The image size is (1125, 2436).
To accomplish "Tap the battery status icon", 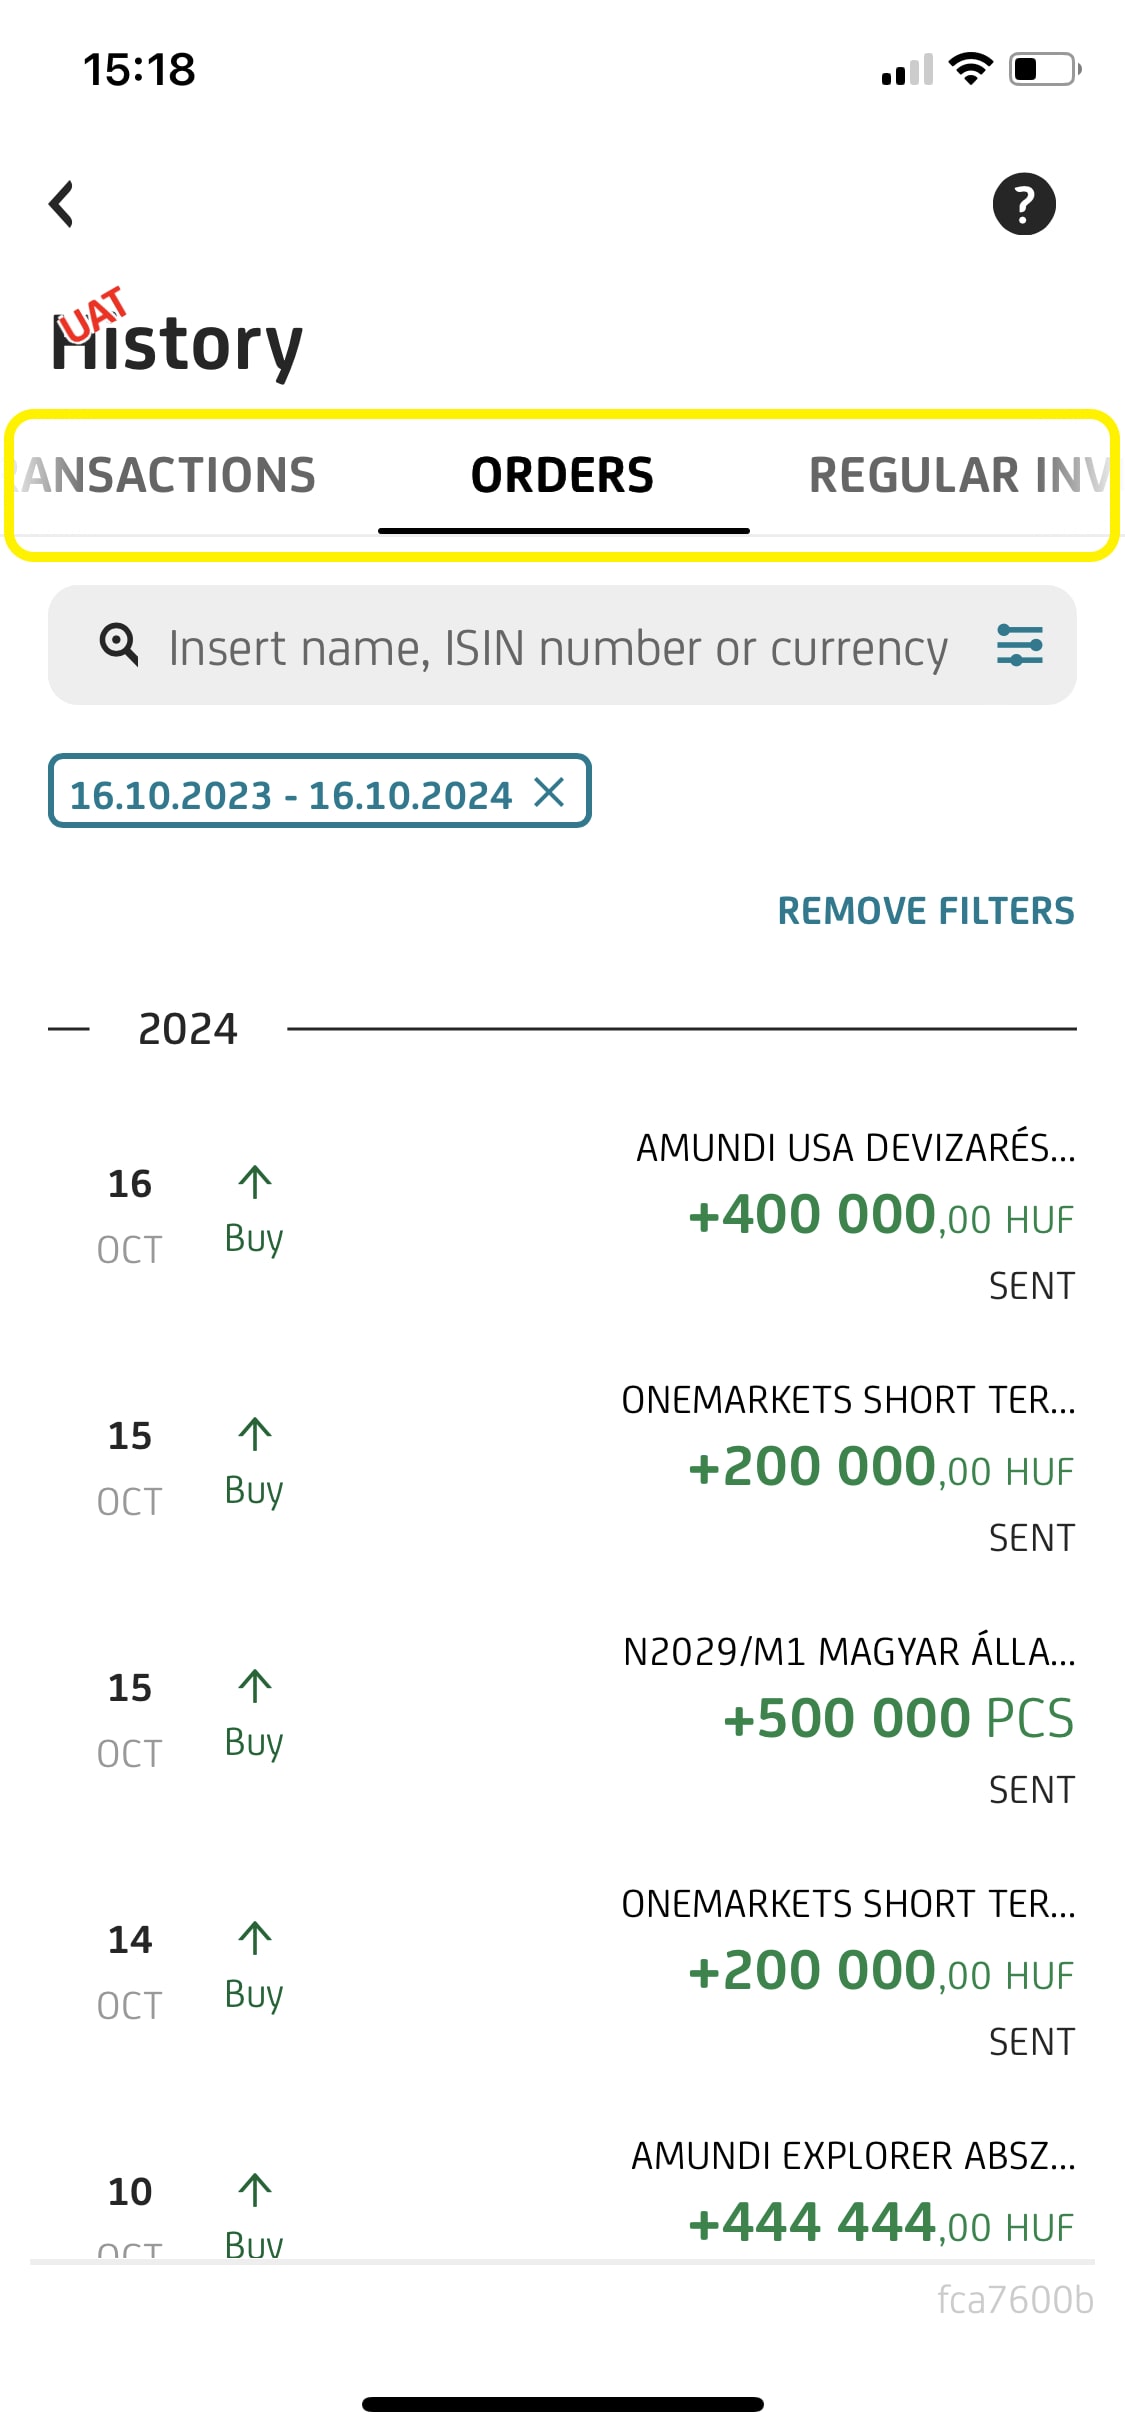I will click(1044, 69).
